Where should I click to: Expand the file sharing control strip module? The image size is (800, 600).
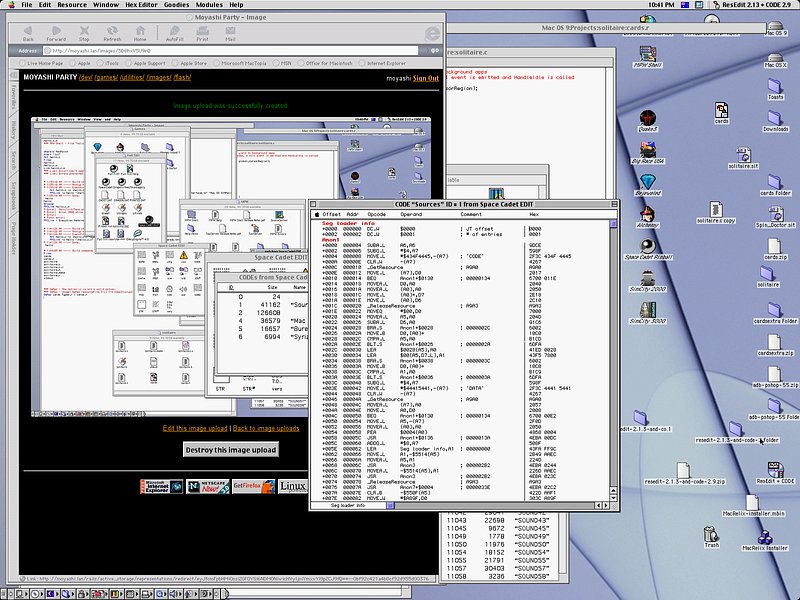coord(68,594)
